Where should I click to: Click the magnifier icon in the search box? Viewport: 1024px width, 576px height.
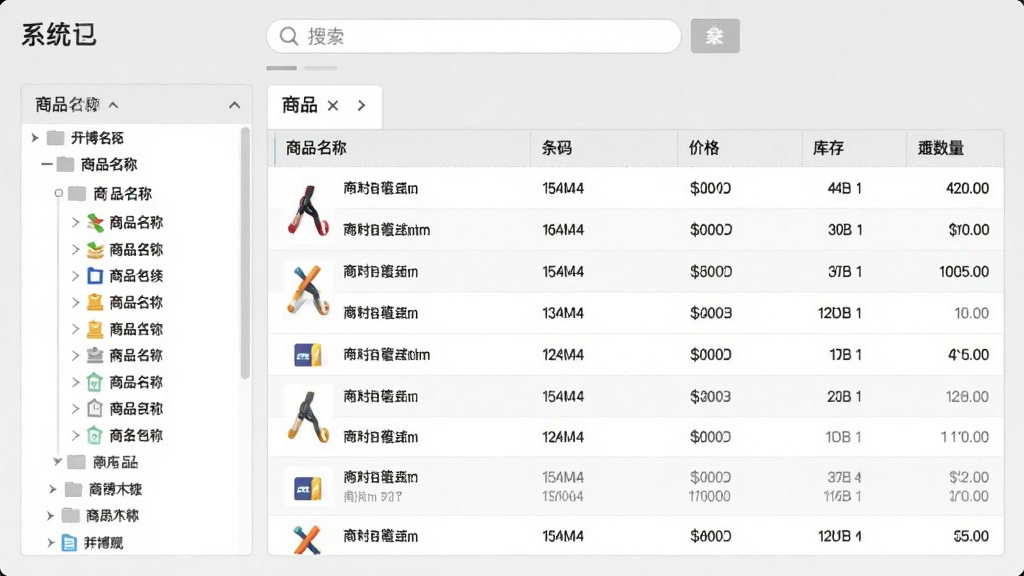289,36
